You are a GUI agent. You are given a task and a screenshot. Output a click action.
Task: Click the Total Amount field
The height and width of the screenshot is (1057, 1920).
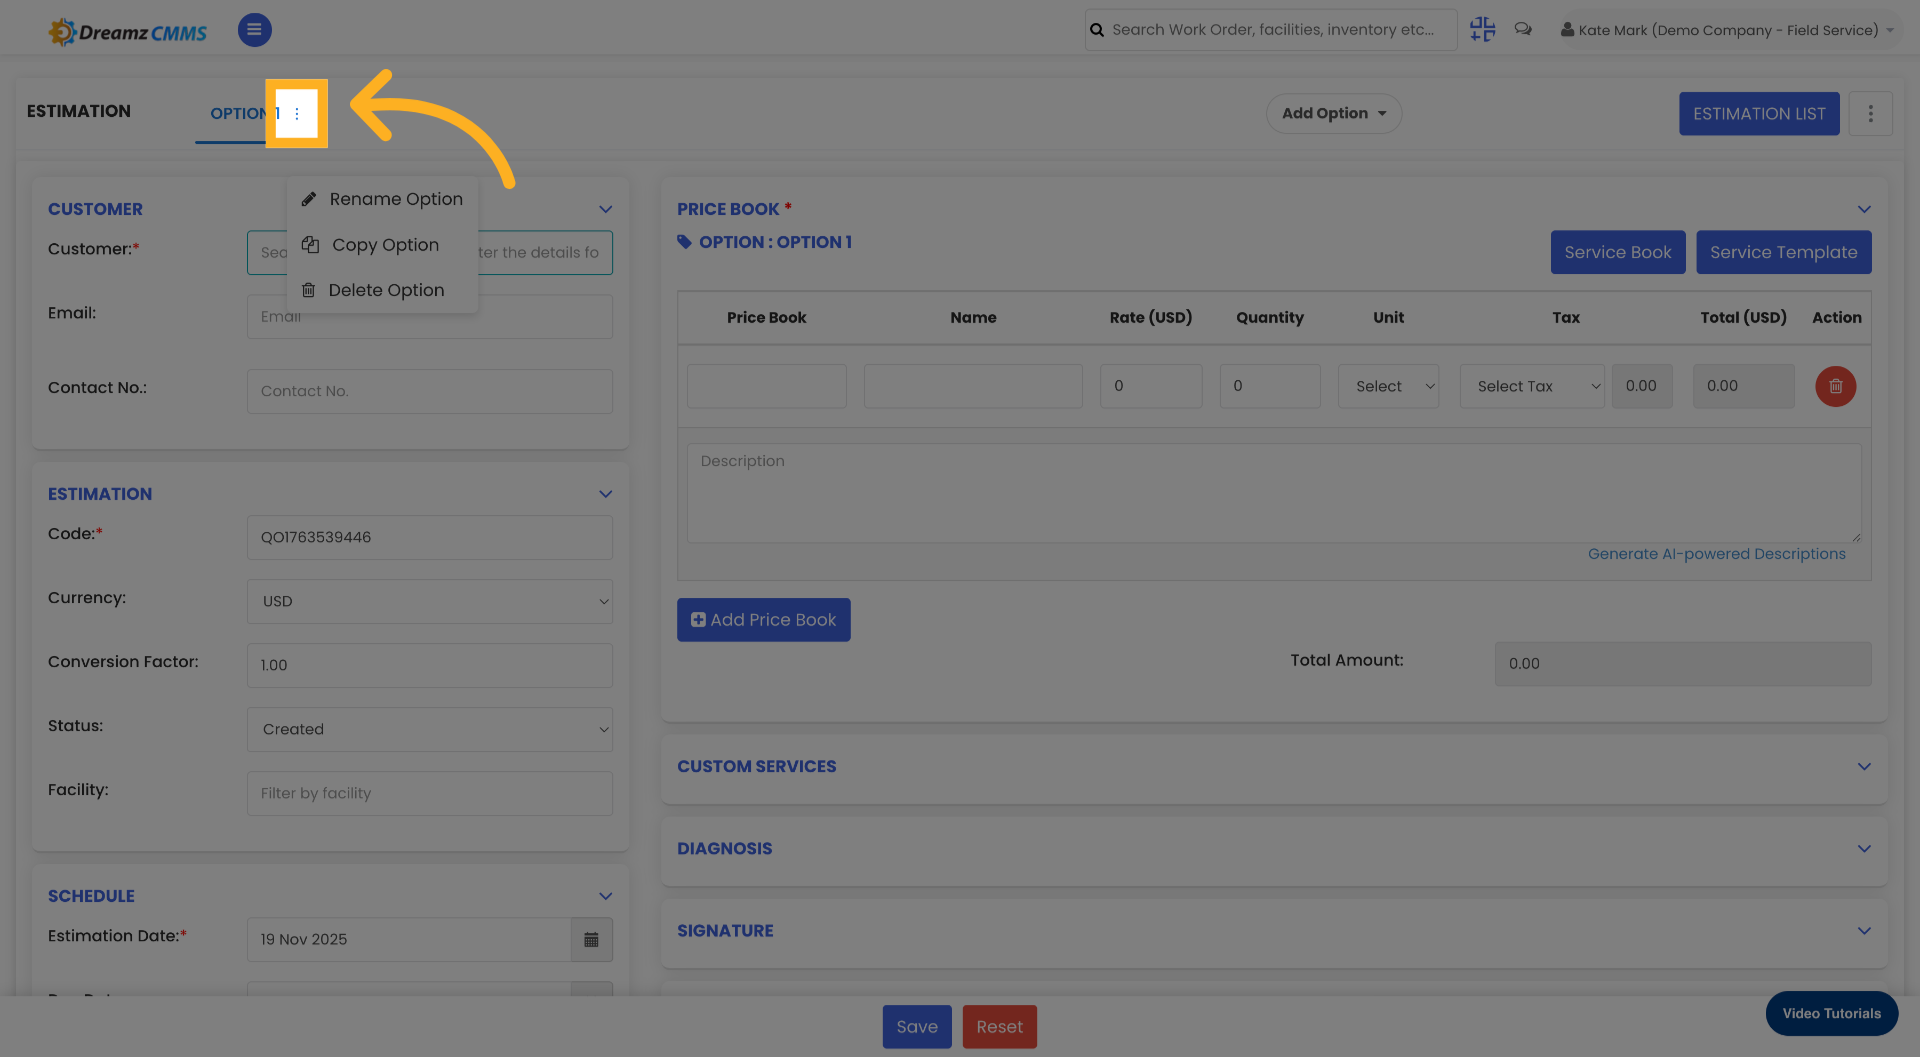tap(1683, 664)
